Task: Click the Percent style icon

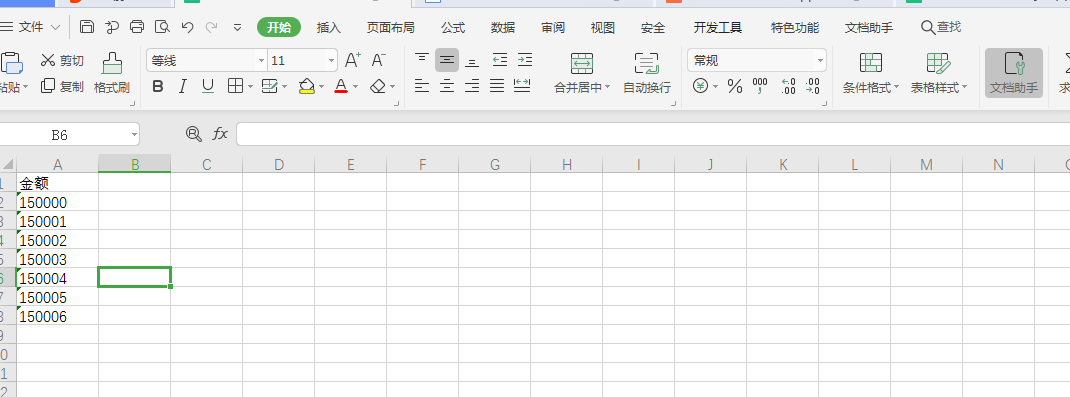Action: (735, 87)
